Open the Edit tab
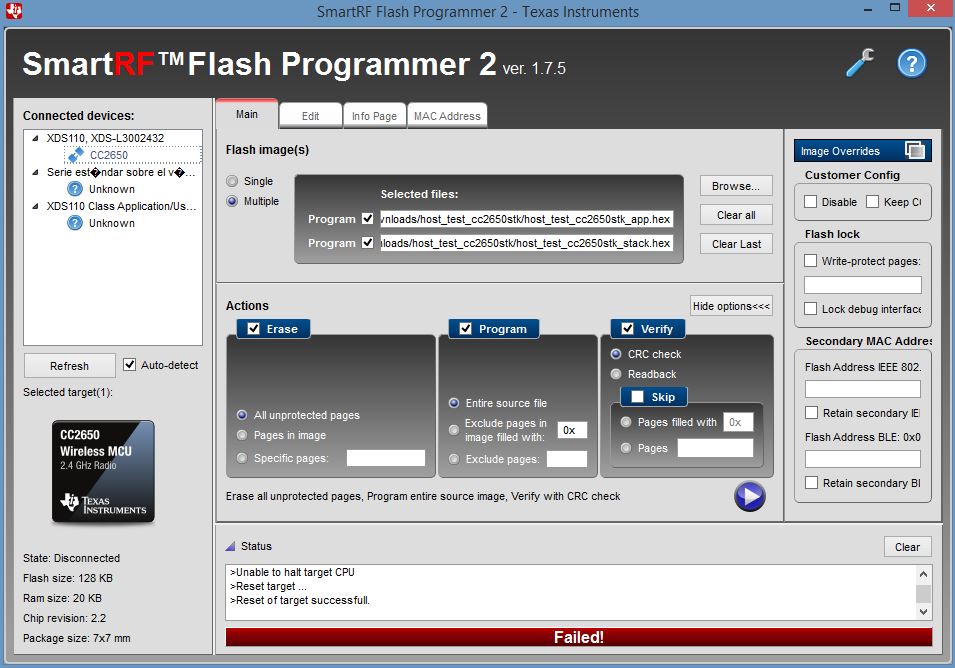This screenshot has height=668, width=955. (311, 116)
